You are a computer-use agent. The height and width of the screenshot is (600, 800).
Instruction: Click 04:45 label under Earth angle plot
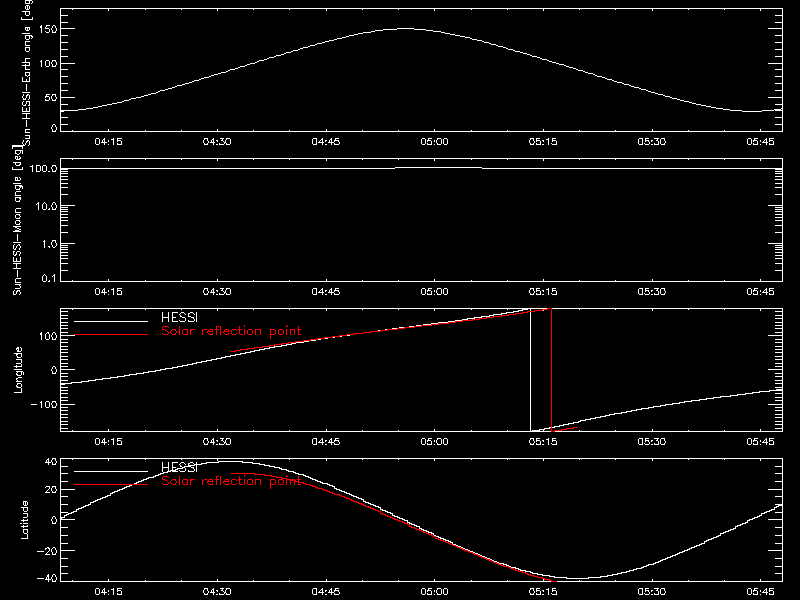pyautogui.click(x=326, y=142)
